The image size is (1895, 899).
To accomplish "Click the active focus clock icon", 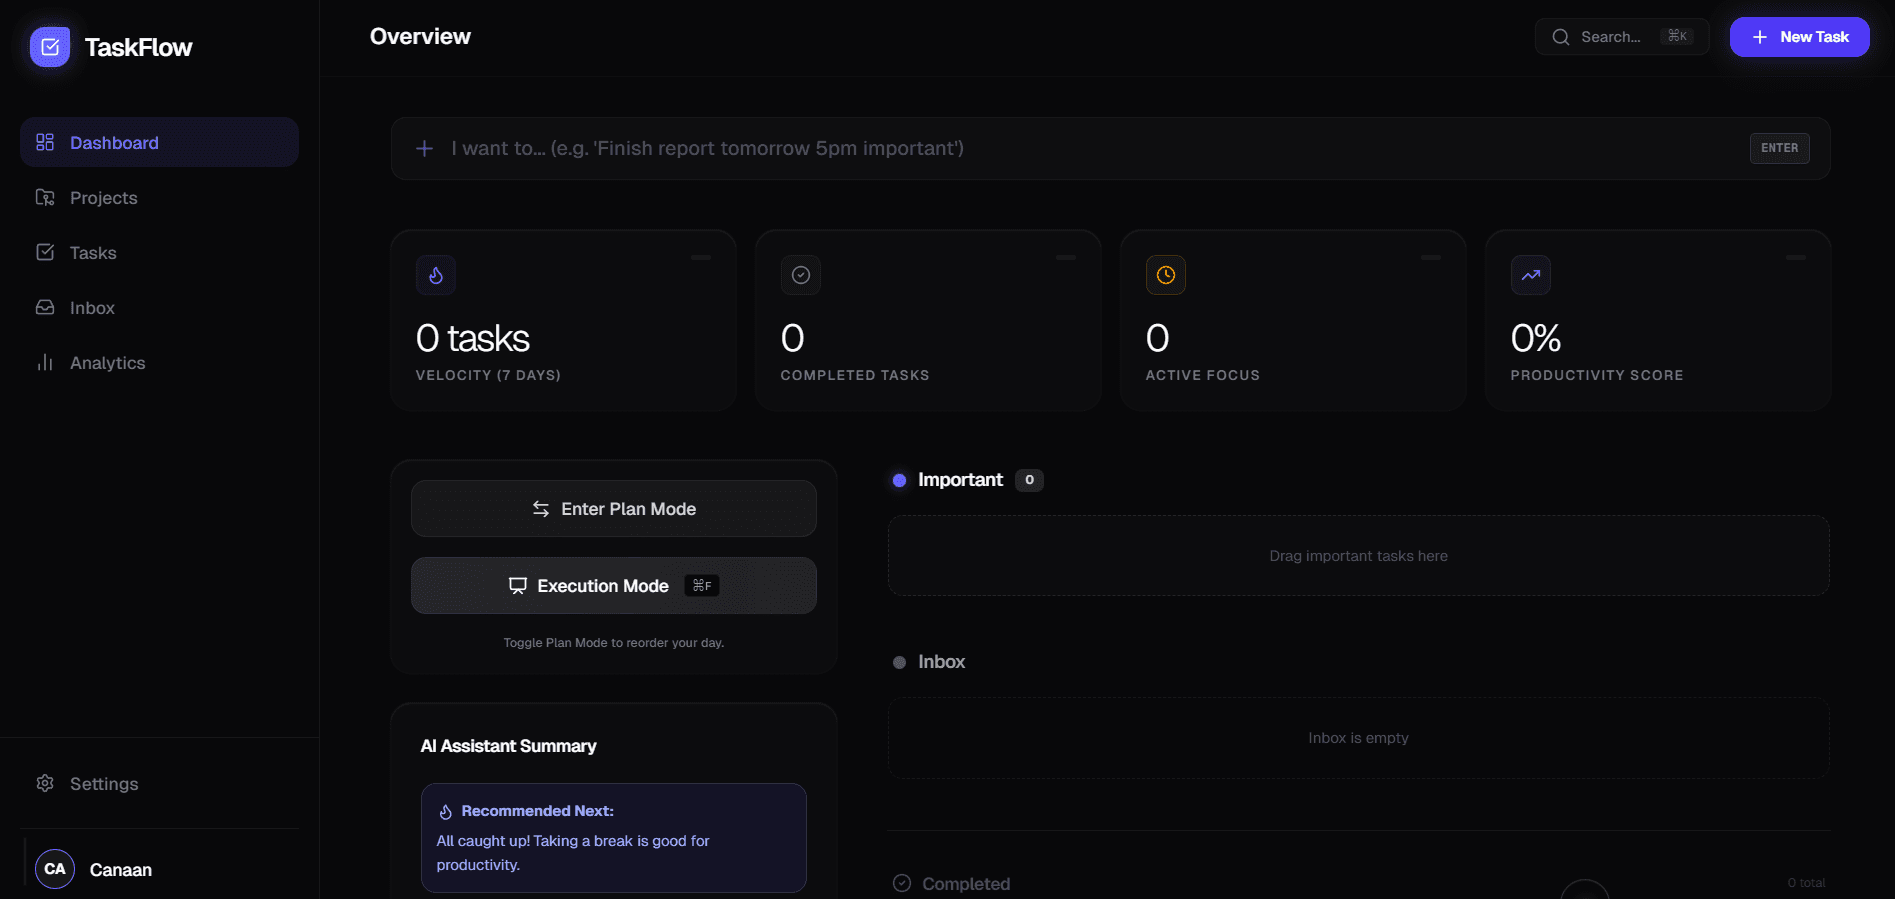I will click(x=1166, y=275).
